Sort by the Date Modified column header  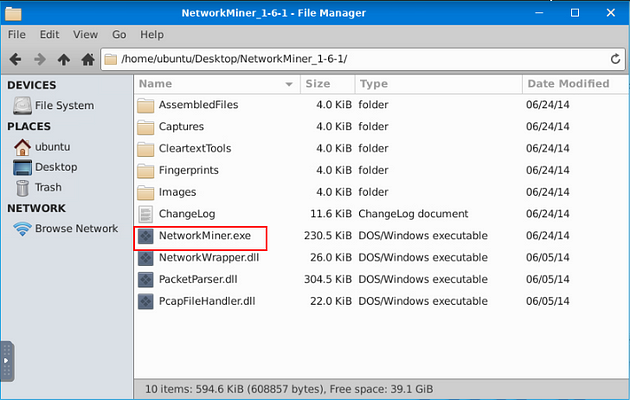(575, 84)
